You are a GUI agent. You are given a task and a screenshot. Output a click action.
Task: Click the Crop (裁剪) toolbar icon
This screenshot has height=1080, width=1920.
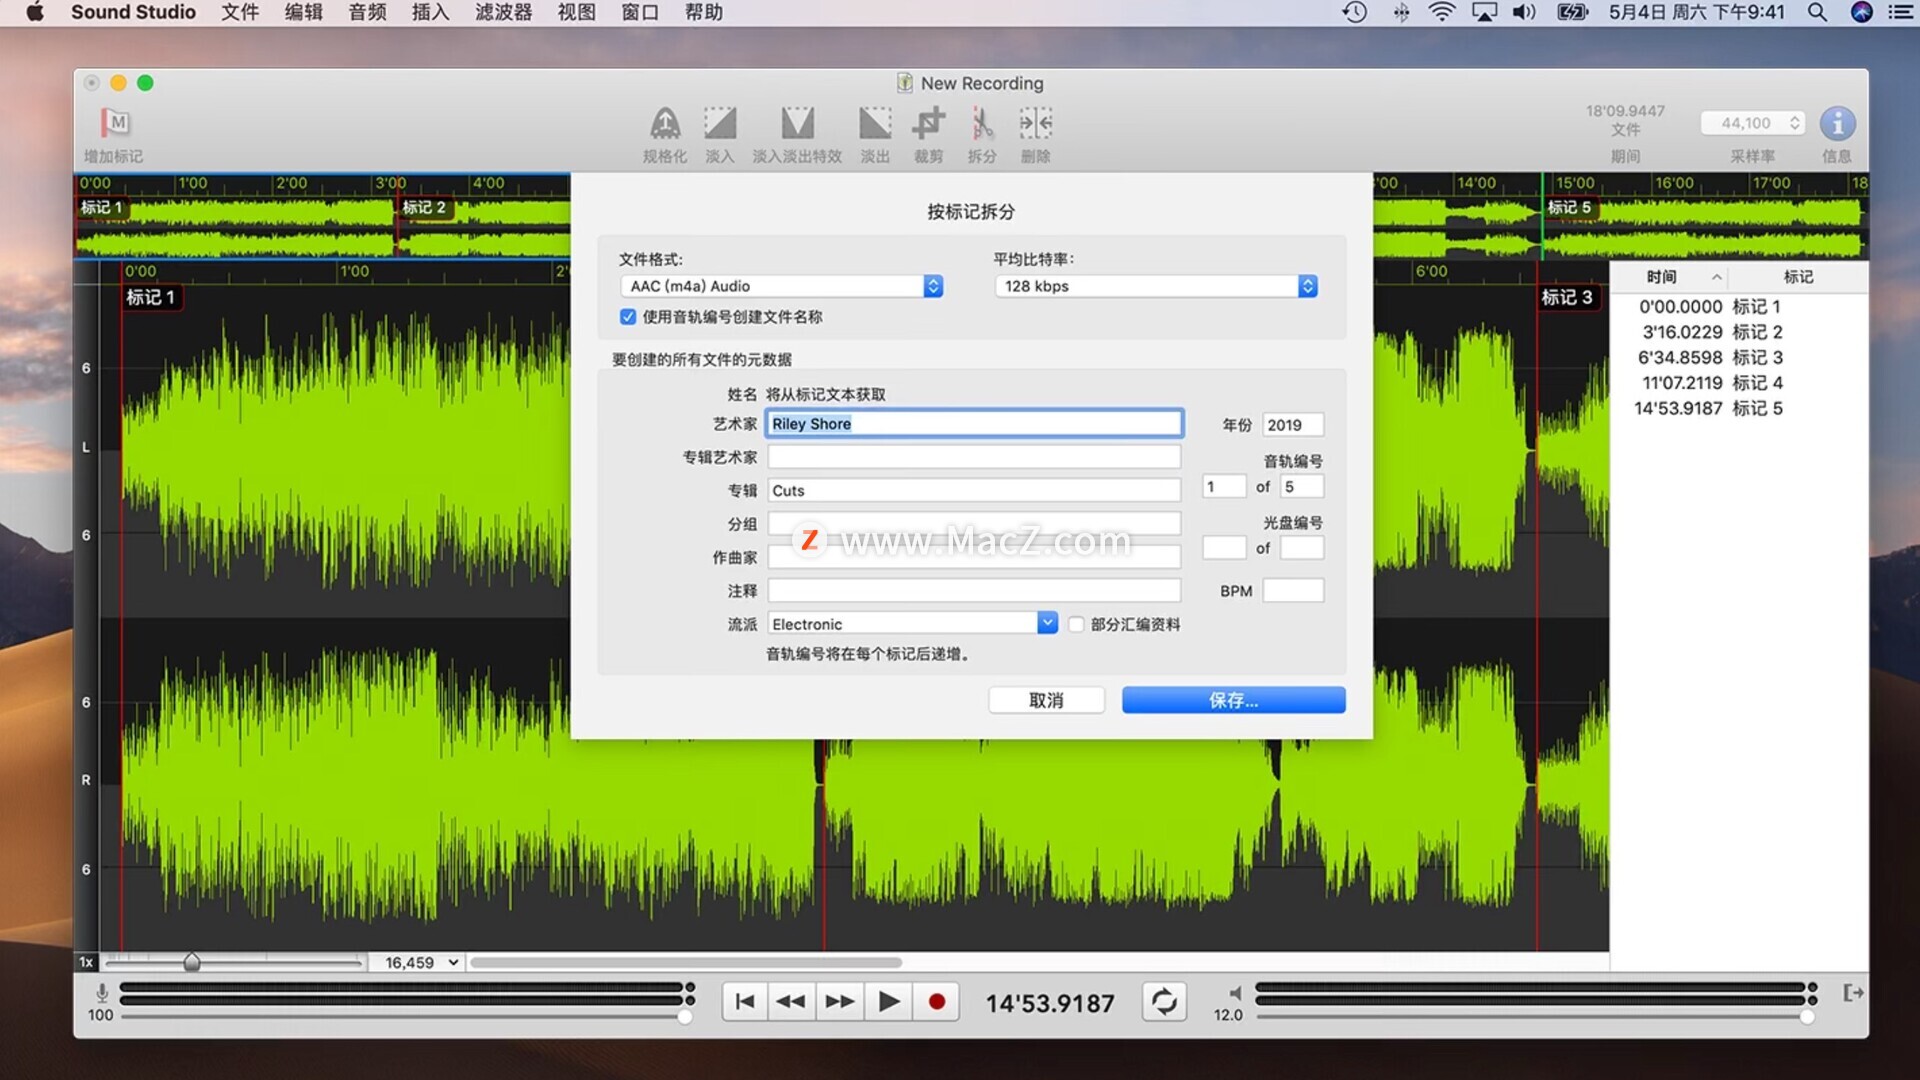click(x=928, y=124)
